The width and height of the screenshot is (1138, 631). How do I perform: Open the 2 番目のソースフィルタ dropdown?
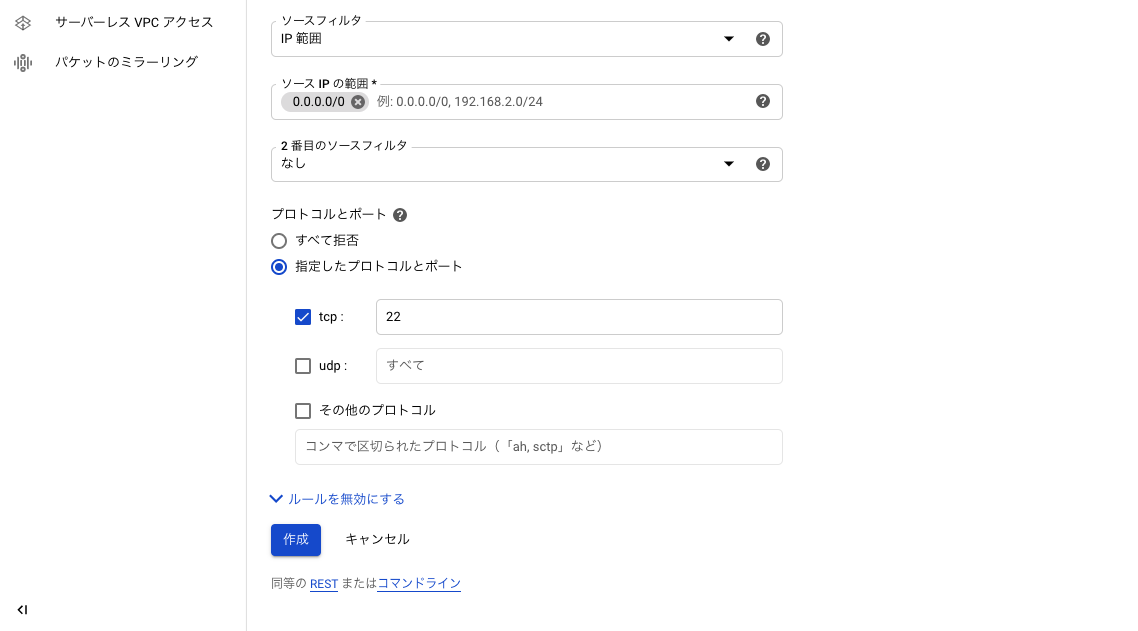(728, 163)
